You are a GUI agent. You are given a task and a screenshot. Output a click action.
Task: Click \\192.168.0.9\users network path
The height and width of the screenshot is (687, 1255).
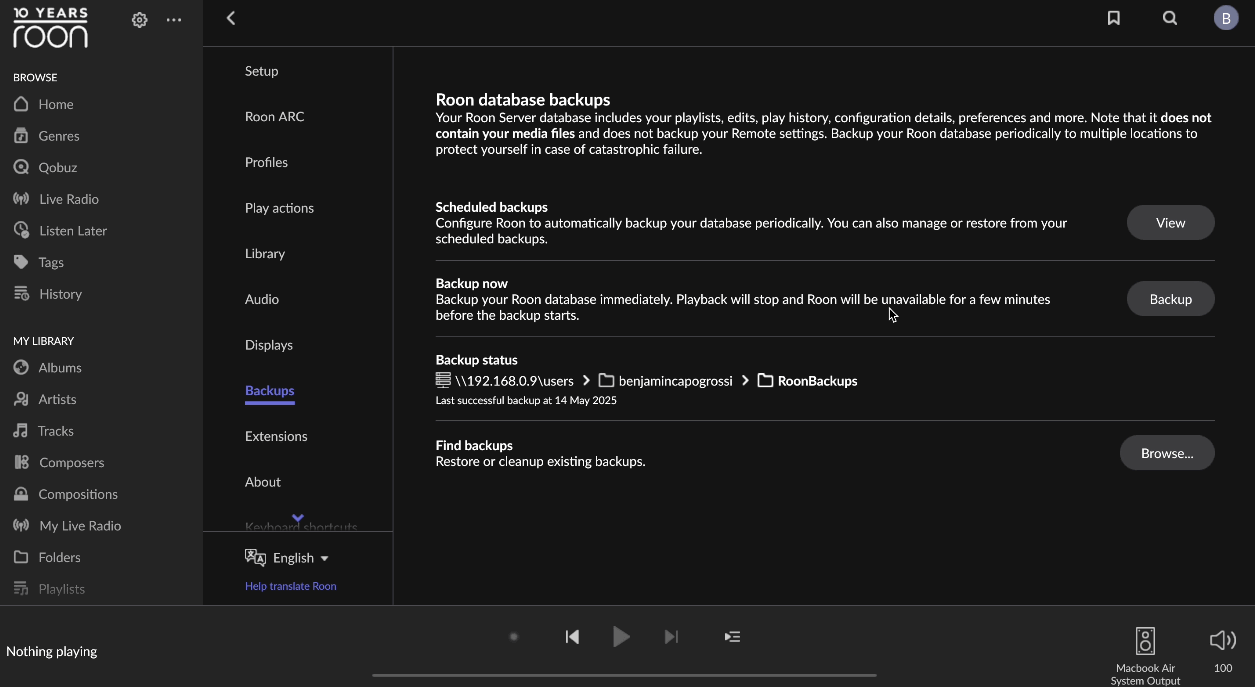click(505, 381)
